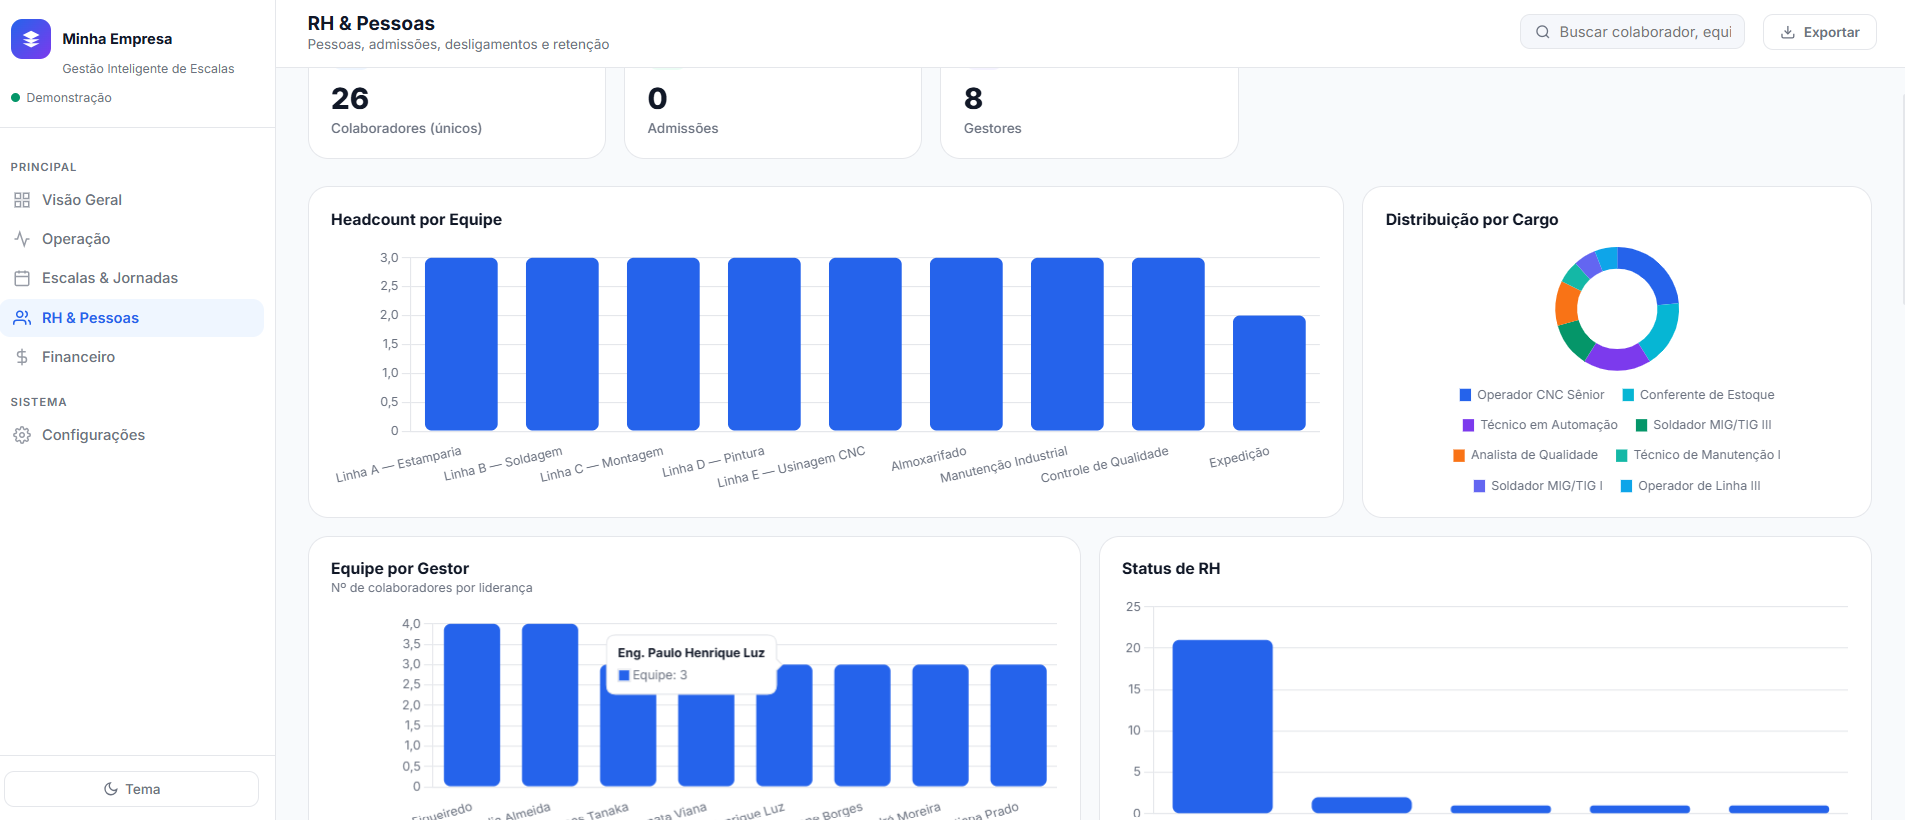This screenshot has height=820, width=1905.
Task: Click the Exportar button
Action: coord(1819,32)
